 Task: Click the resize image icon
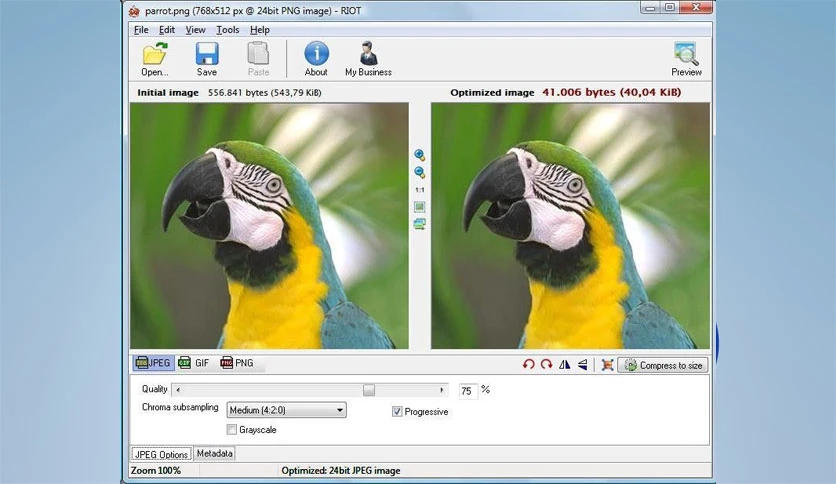click(607, 365)
